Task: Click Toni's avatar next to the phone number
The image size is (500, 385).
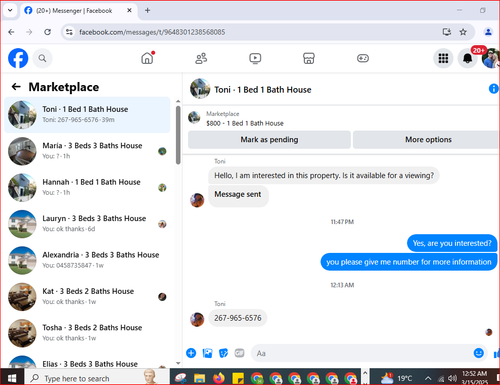Action: (x=197, y=319)
